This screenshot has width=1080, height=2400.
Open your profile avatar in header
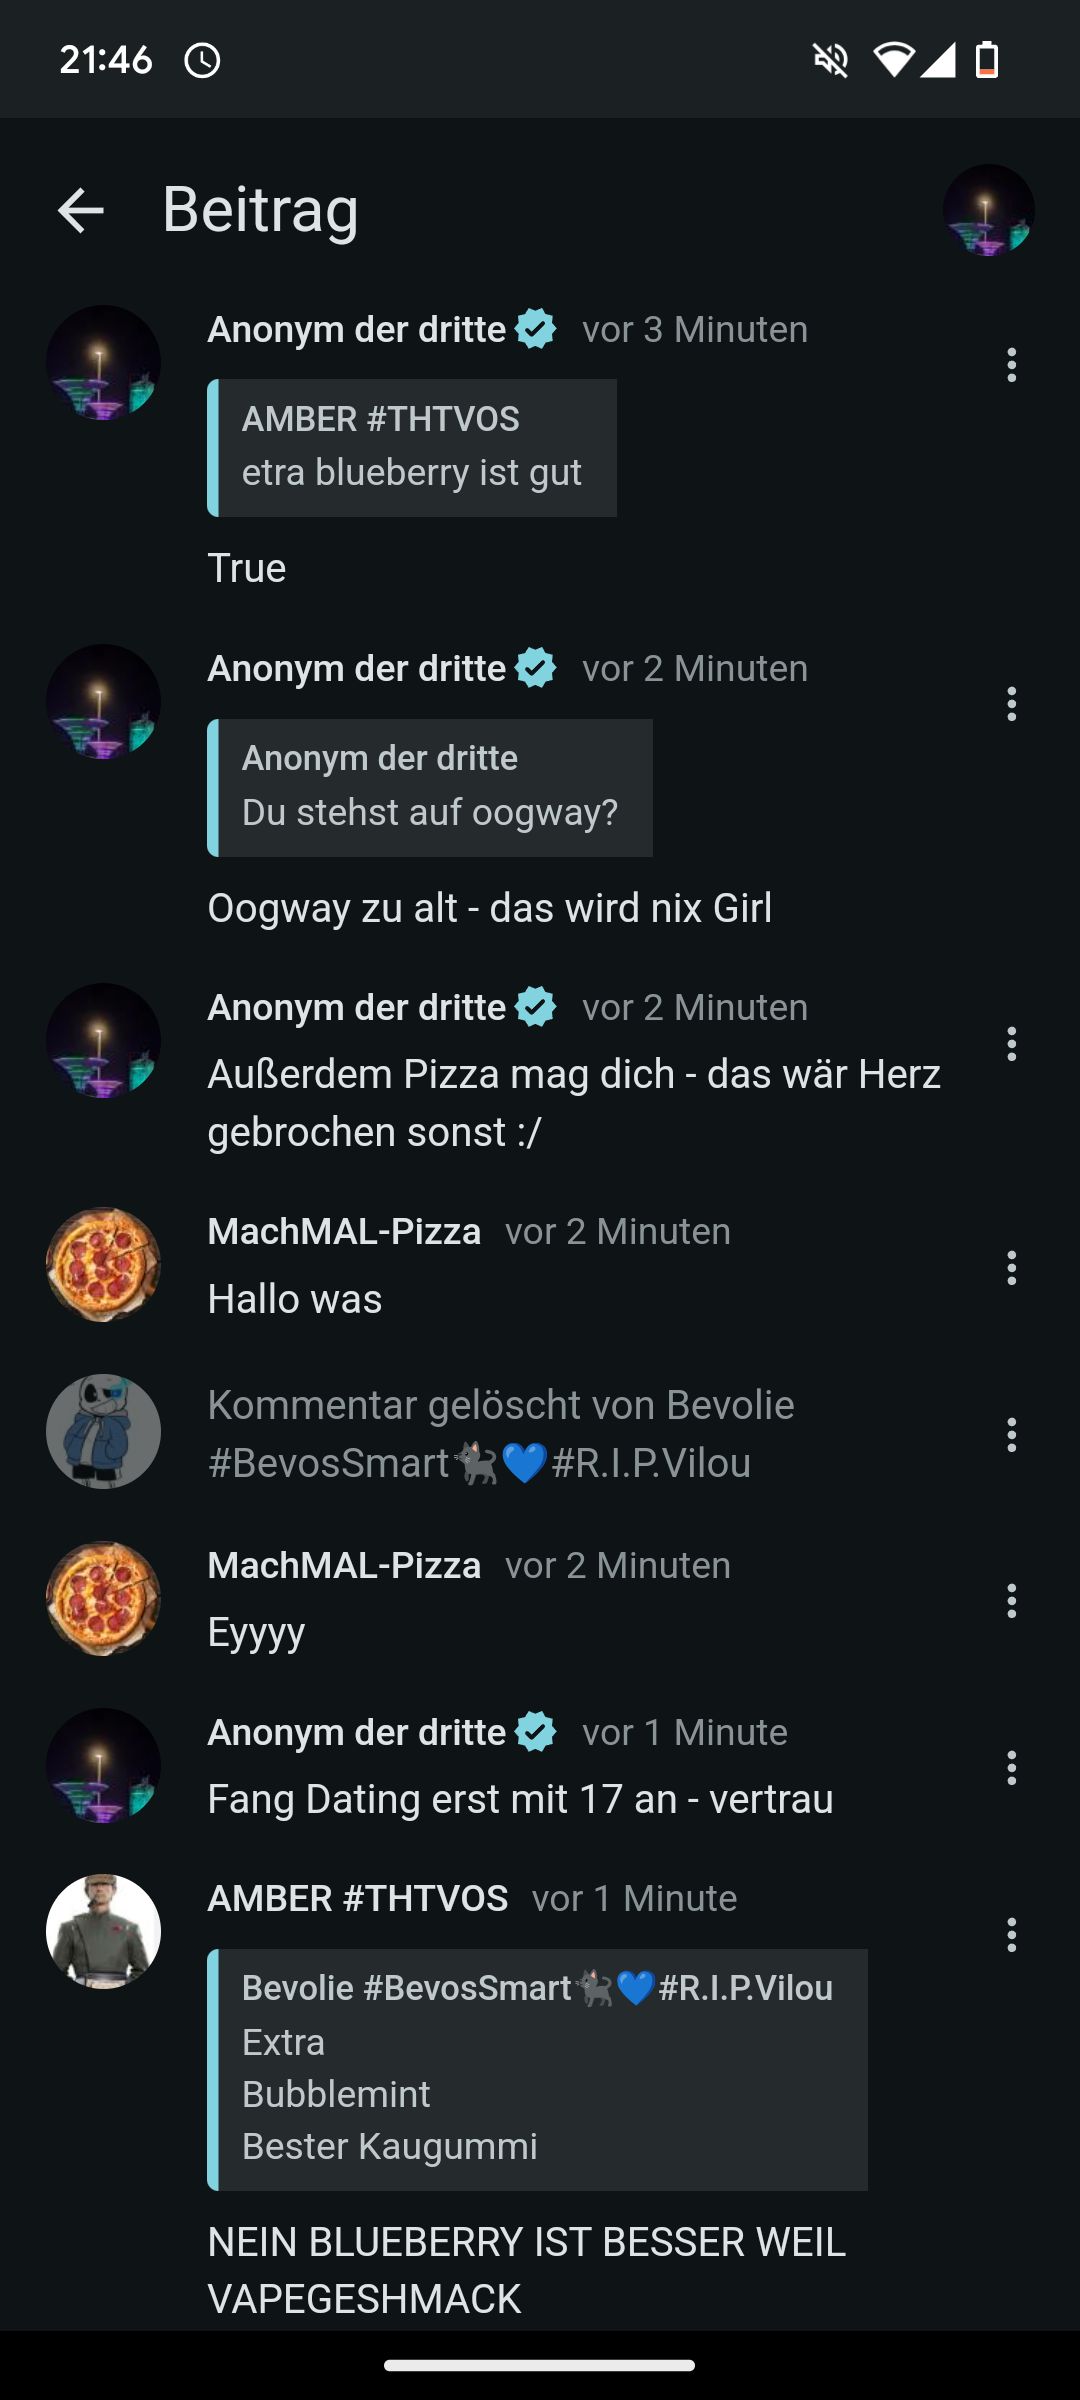click(988, 210)
